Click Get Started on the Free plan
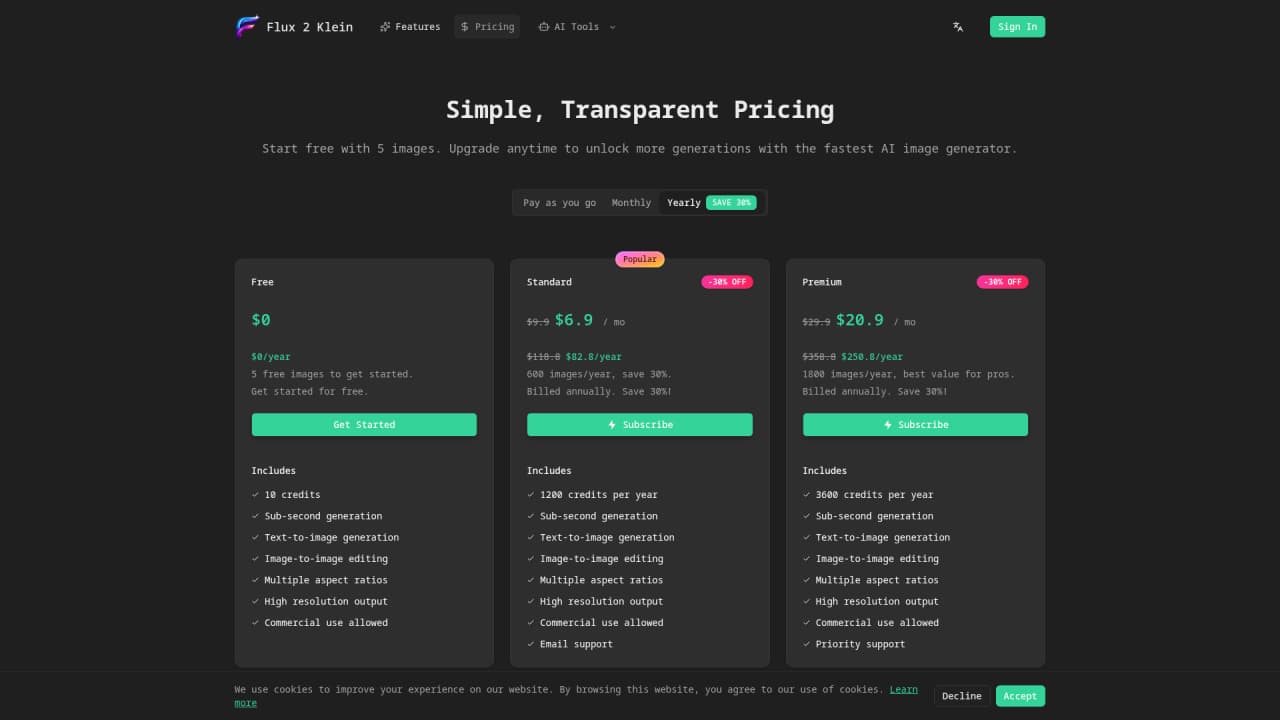This screenshot has width=1280, height=720. coord(364,425)
